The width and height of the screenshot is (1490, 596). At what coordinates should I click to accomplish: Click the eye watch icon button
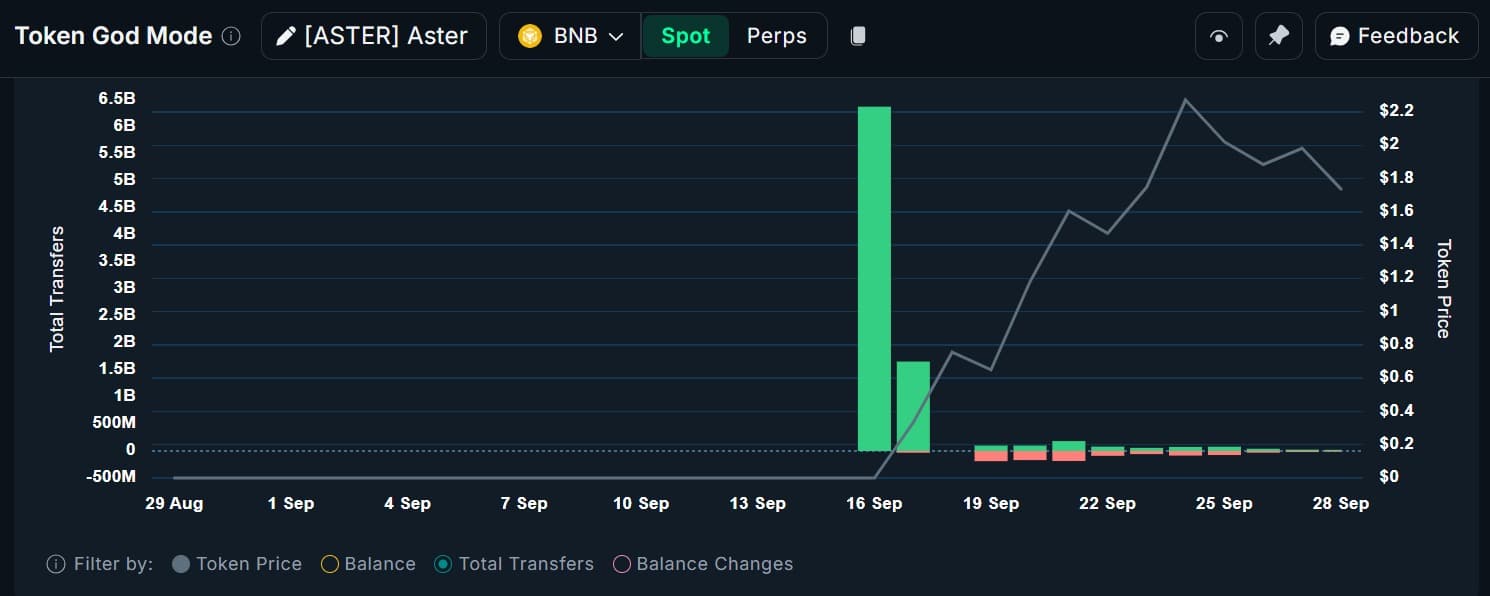click(1218, 36)
